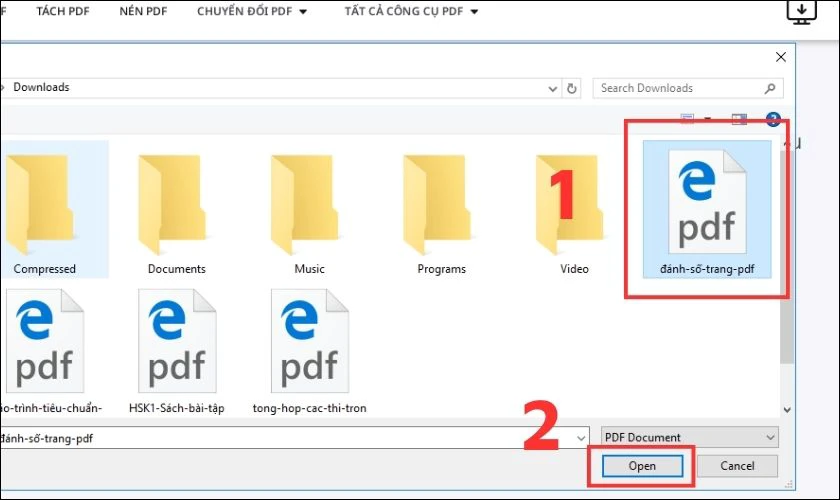This screenshot has height=500, width=840.
Task: Click the Cancel button
Action: tap(737, 466)
